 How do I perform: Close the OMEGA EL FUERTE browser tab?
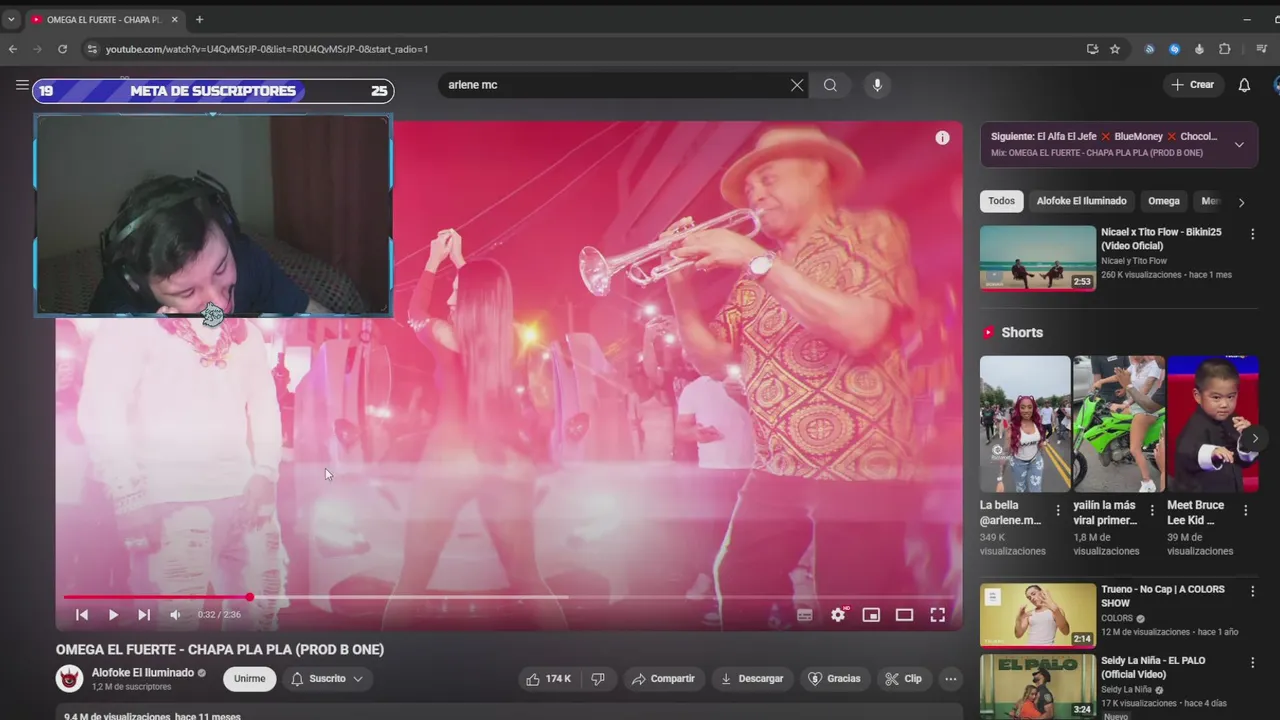[174, 19]
